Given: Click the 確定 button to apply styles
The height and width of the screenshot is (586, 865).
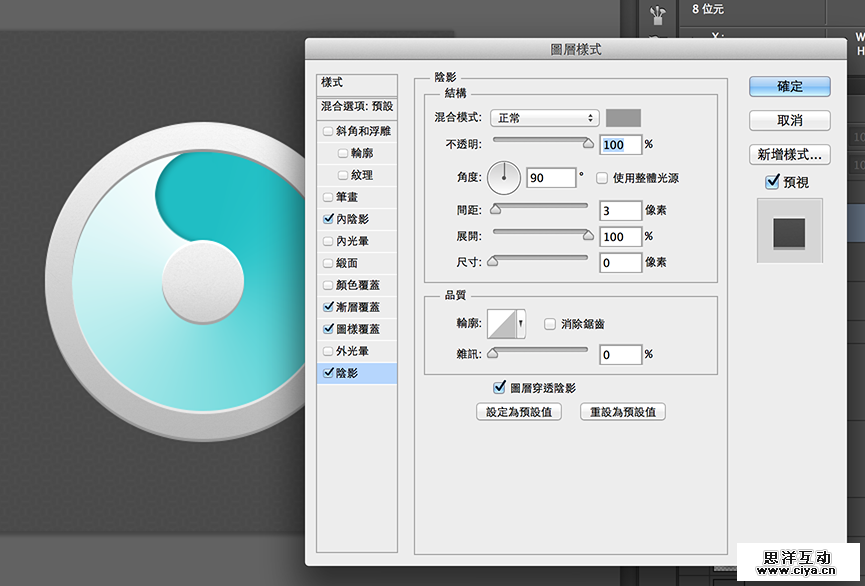Looking at the screenshot, I should click(x=789, y=86).
